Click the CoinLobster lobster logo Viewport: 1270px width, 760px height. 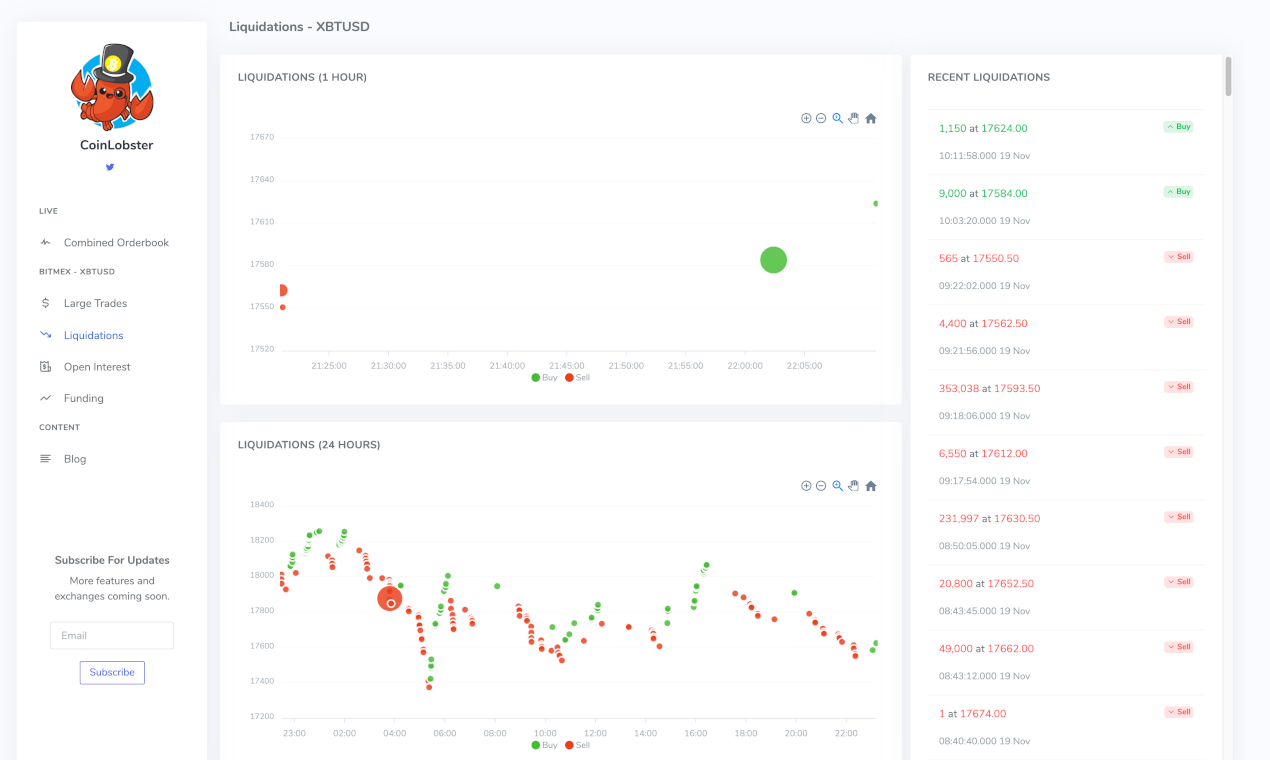point(111,88)
